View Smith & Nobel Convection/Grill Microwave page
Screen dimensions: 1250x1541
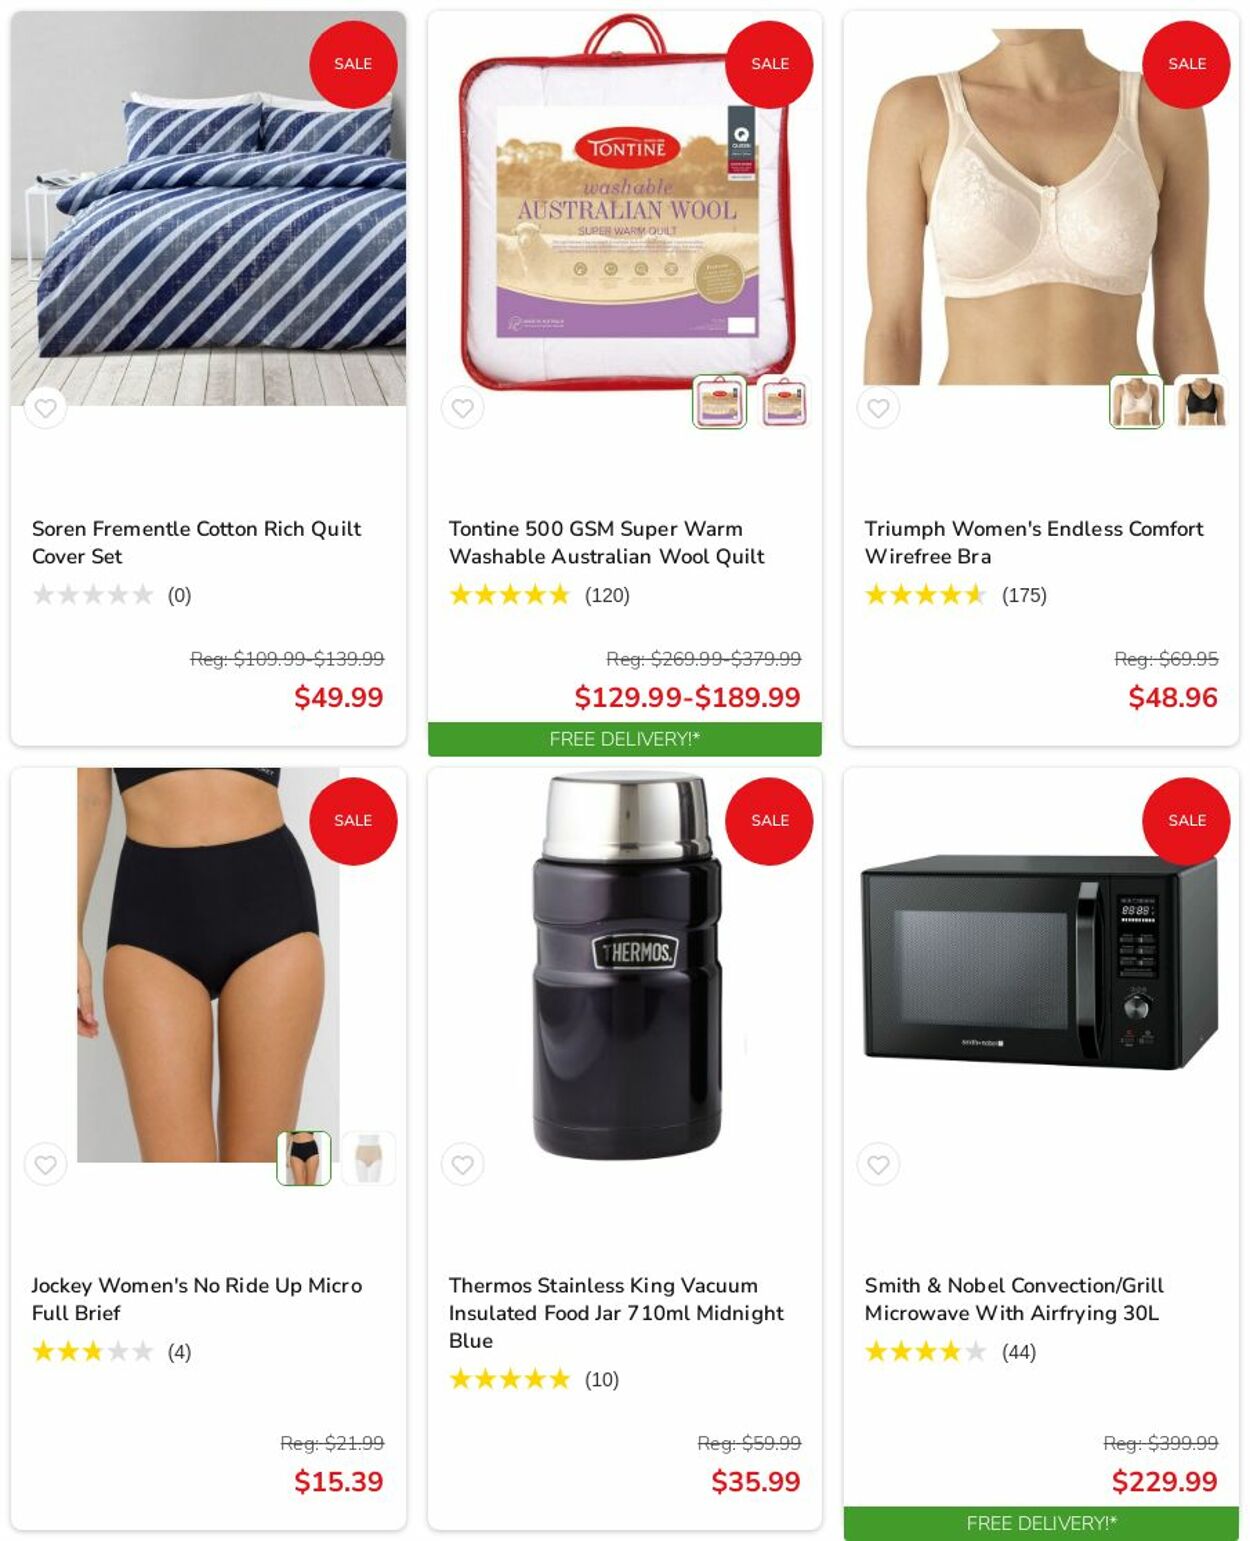coord(1014,1299)
